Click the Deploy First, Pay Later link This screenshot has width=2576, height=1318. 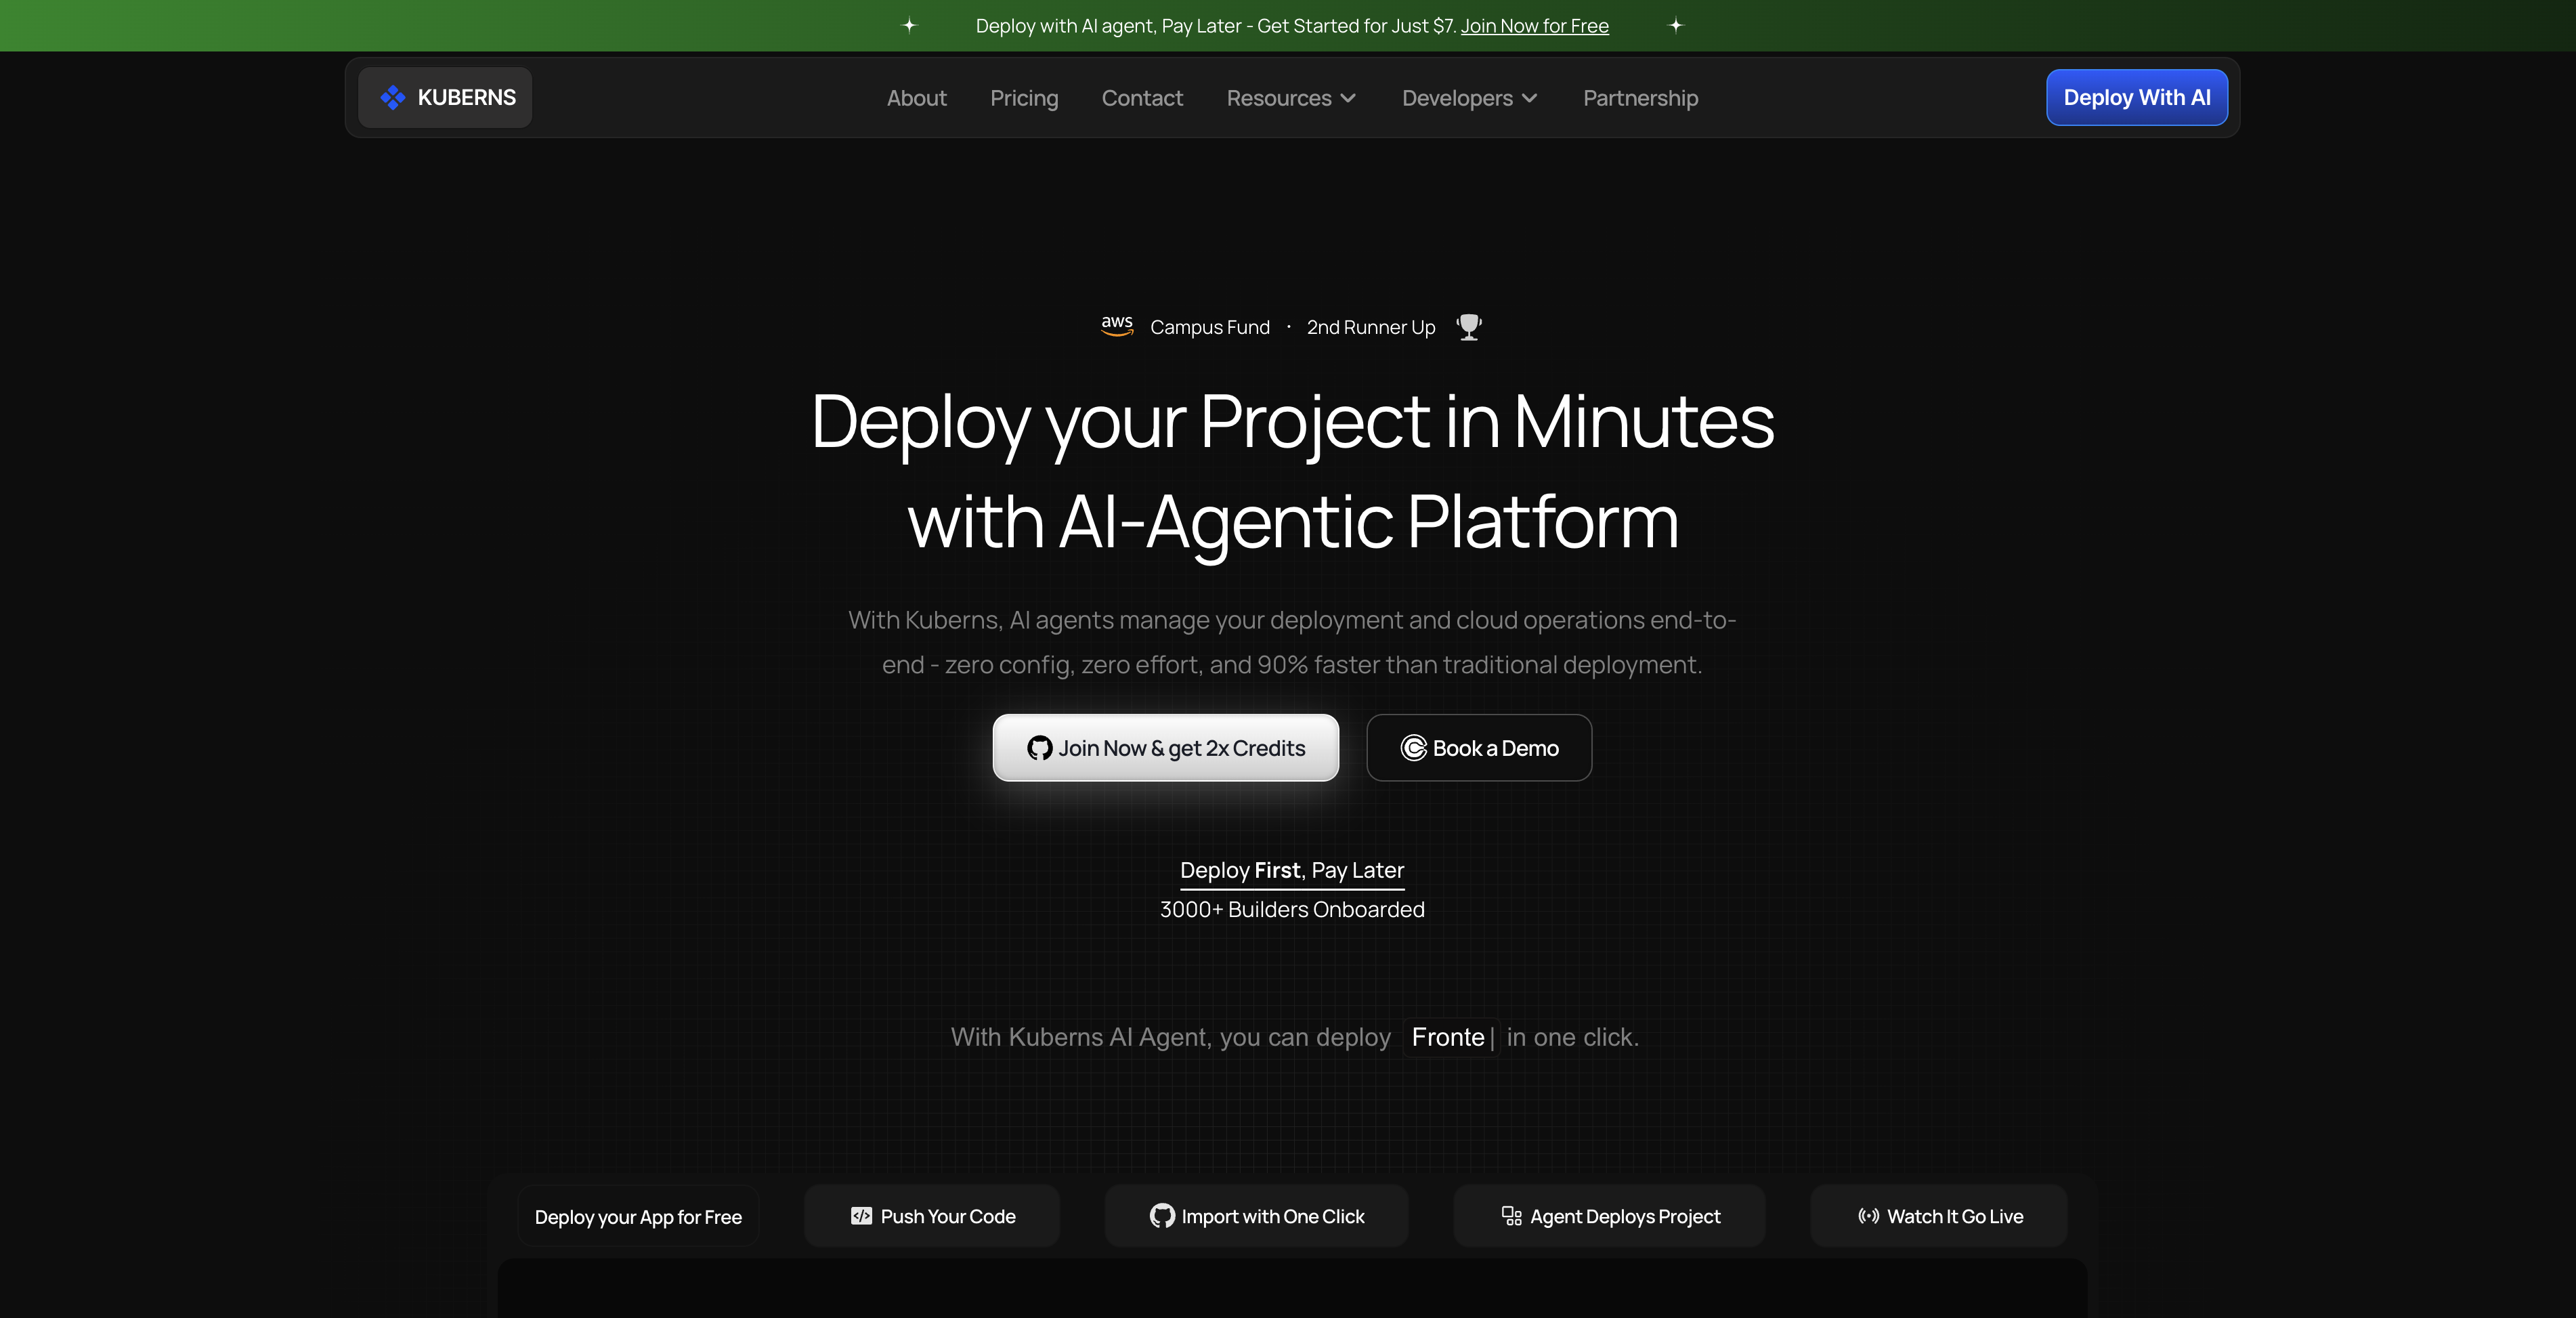click(x=1292, y=871)
